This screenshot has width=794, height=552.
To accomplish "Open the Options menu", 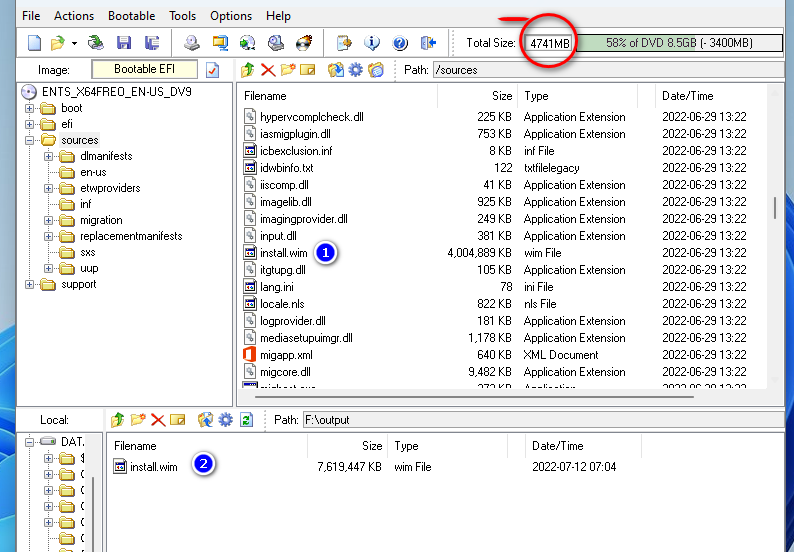I will [231, 16].
